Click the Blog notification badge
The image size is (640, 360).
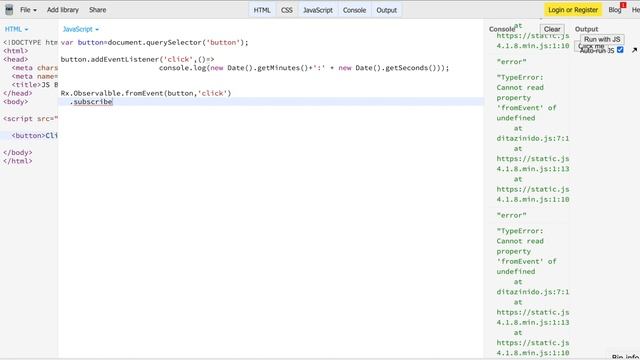click(623, 5)
